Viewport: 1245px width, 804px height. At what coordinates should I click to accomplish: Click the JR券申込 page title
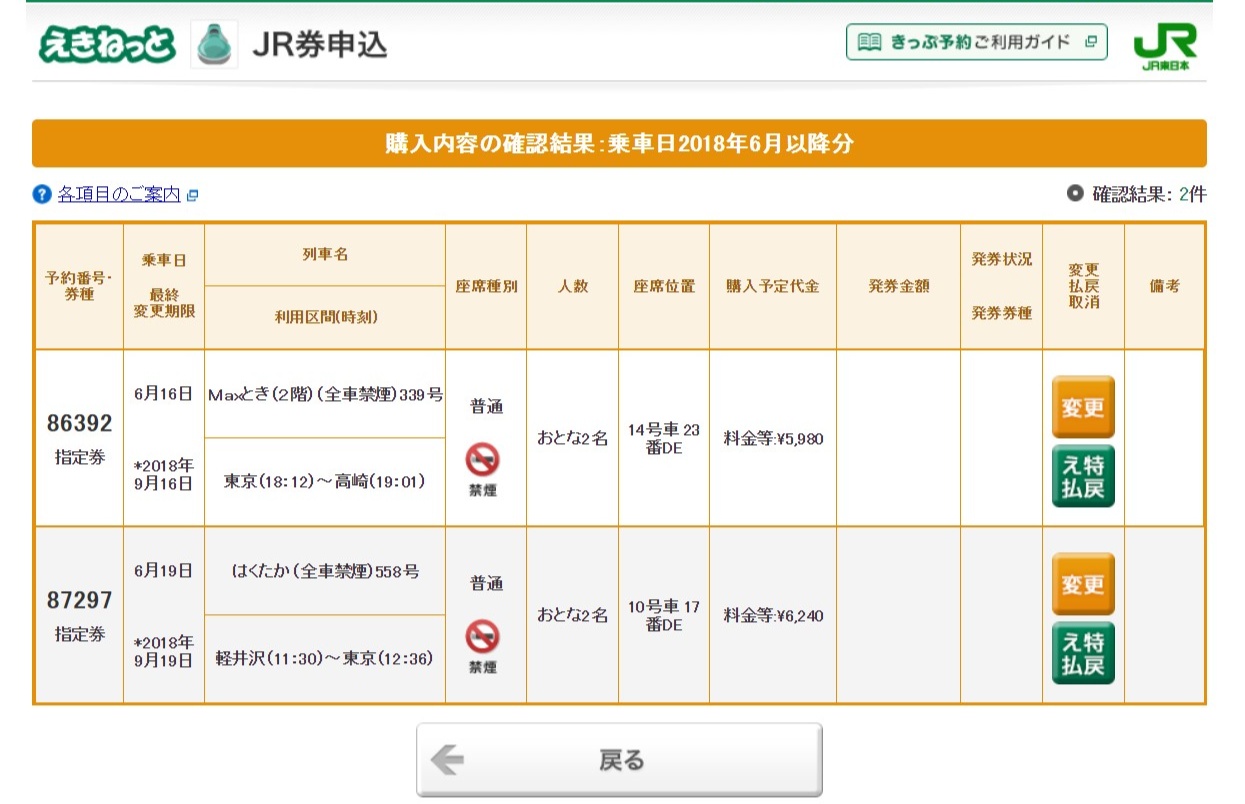click(318, 44)
